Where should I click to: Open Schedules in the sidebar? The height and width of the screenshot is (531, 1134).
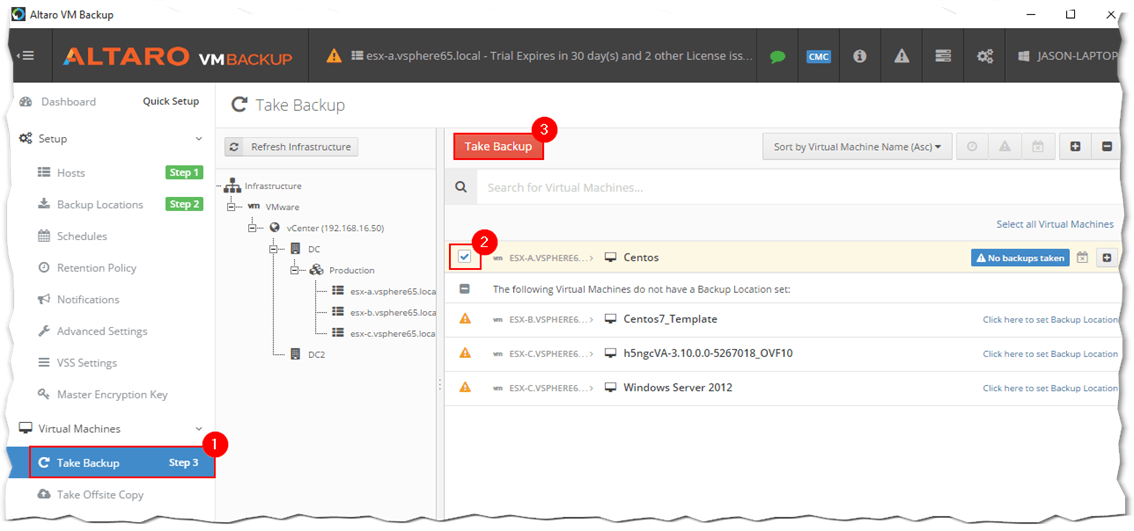[82, 237]
